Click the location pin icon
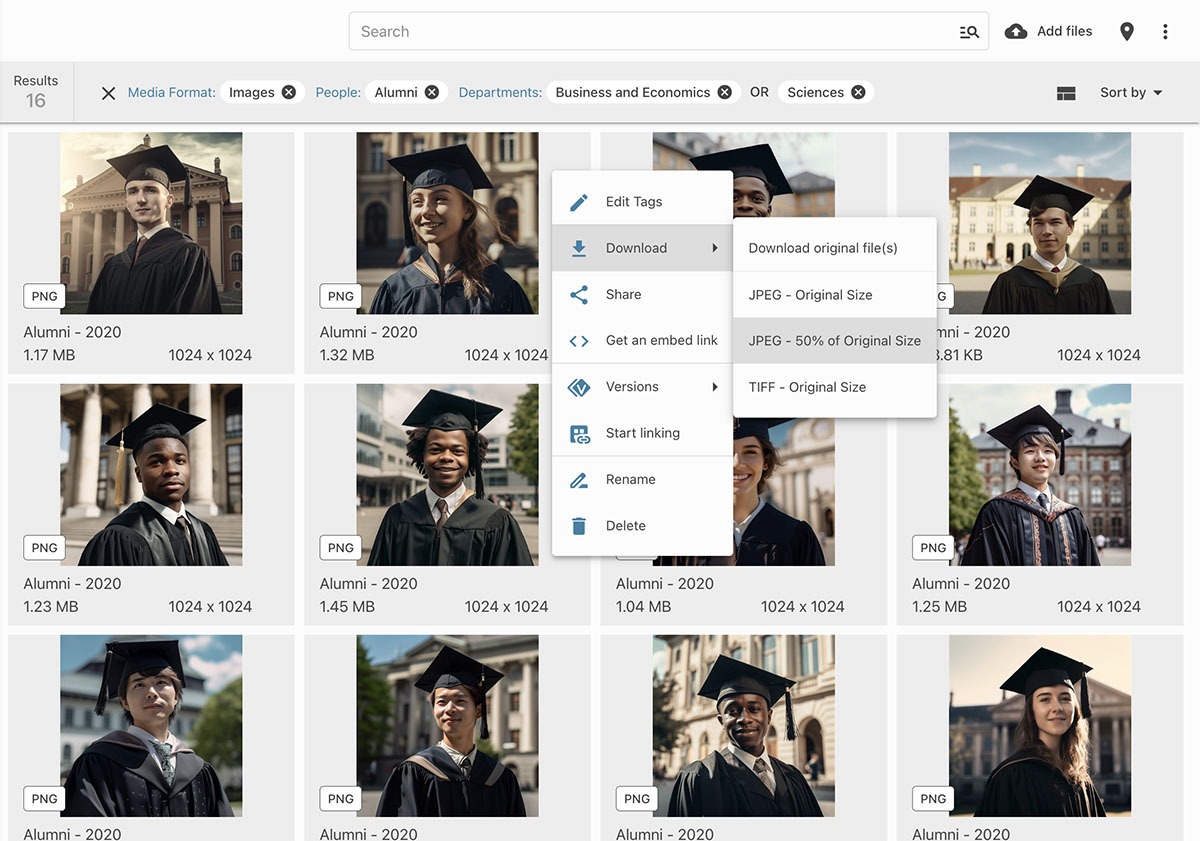This screenshot has height=841, width=1200. tap(1127, 32)
